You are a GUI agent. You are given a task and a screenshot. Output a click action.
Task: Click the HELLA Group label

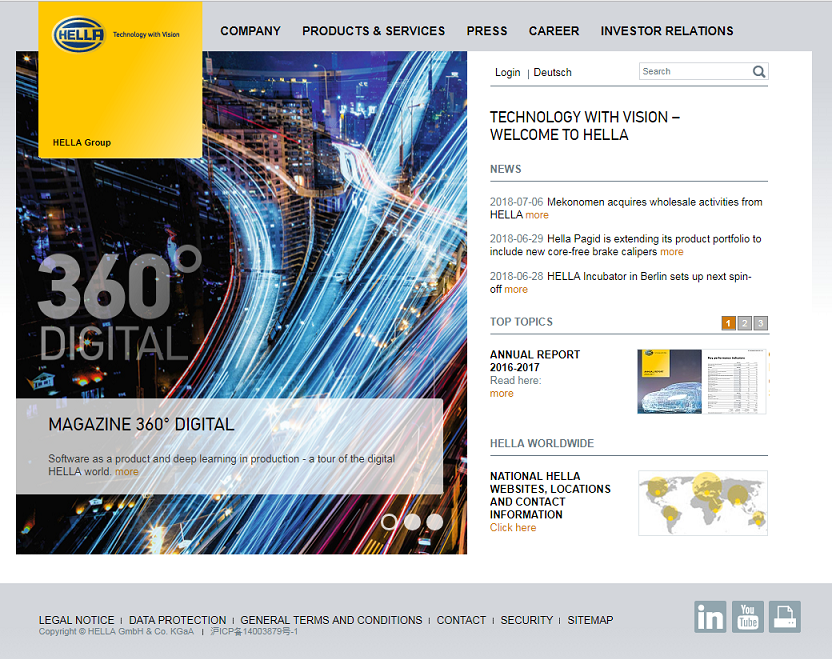[82, 142]
